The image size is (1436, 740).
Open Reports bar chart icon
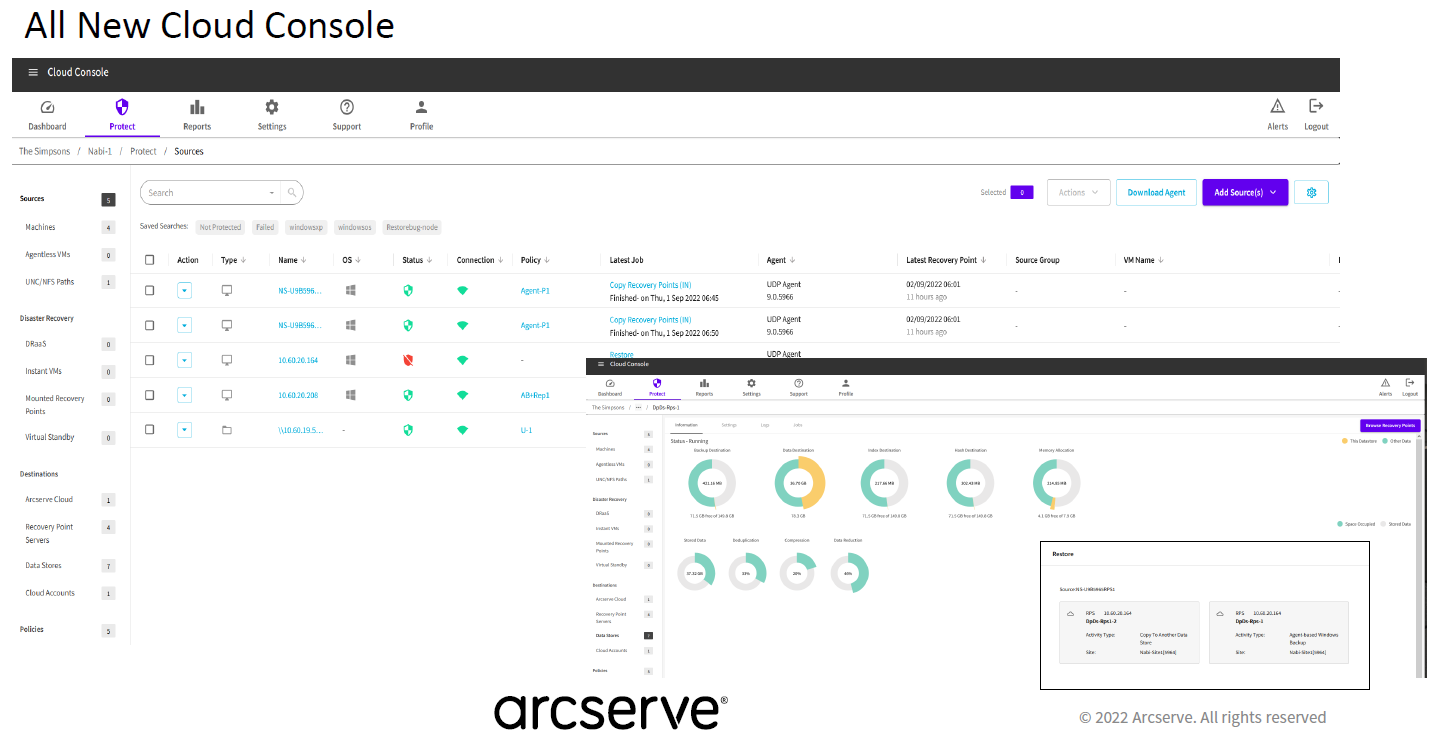coord(197,107)
